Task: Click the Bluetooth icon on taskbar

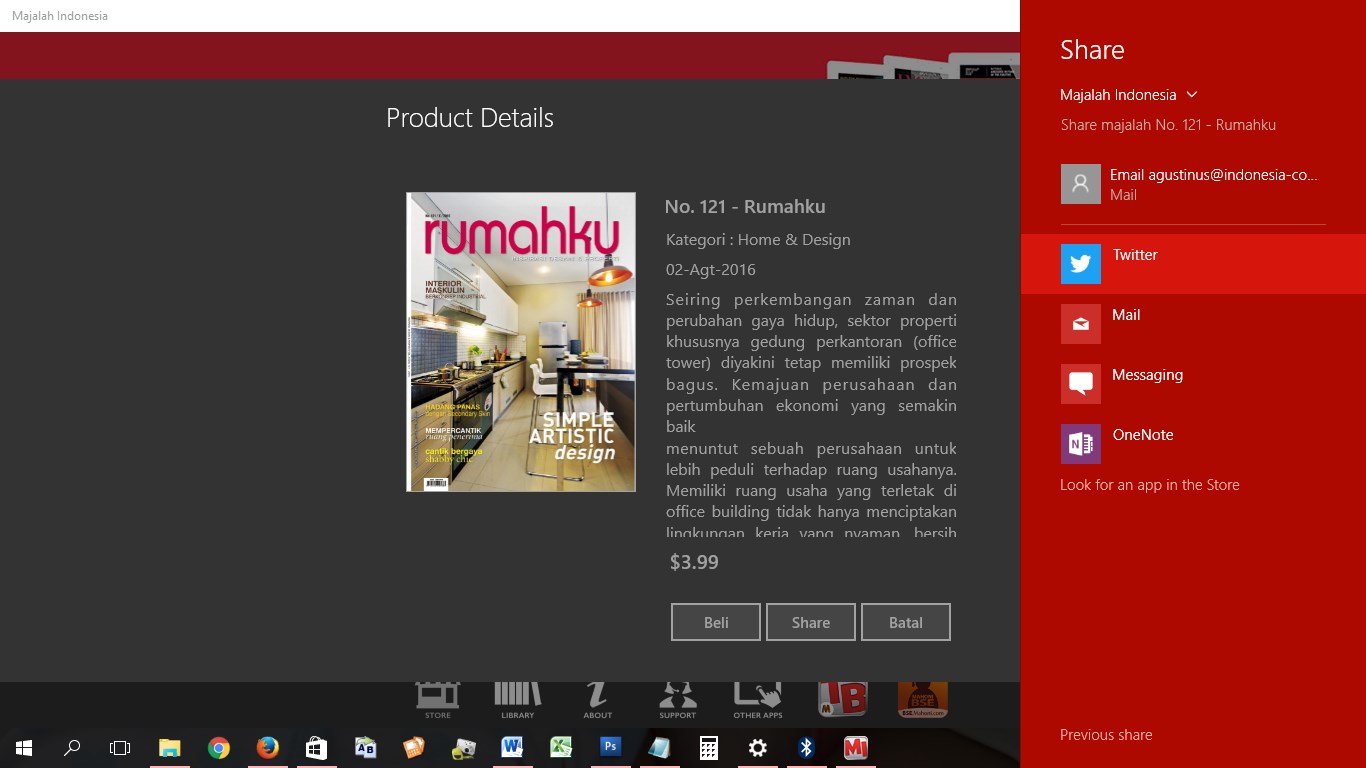Action: tap(806, 748)
